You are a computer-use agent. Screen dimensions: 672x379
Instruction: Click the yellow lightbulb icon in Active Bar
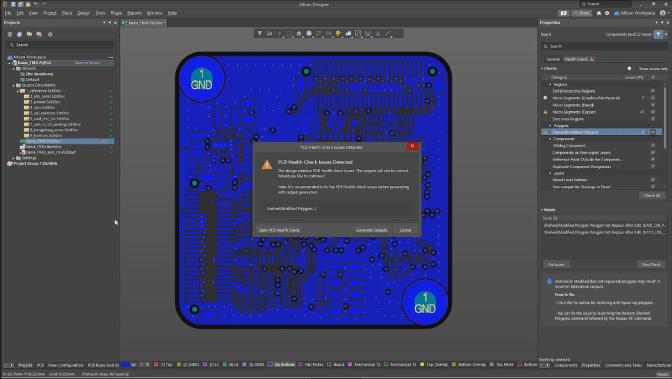[338, 33]
